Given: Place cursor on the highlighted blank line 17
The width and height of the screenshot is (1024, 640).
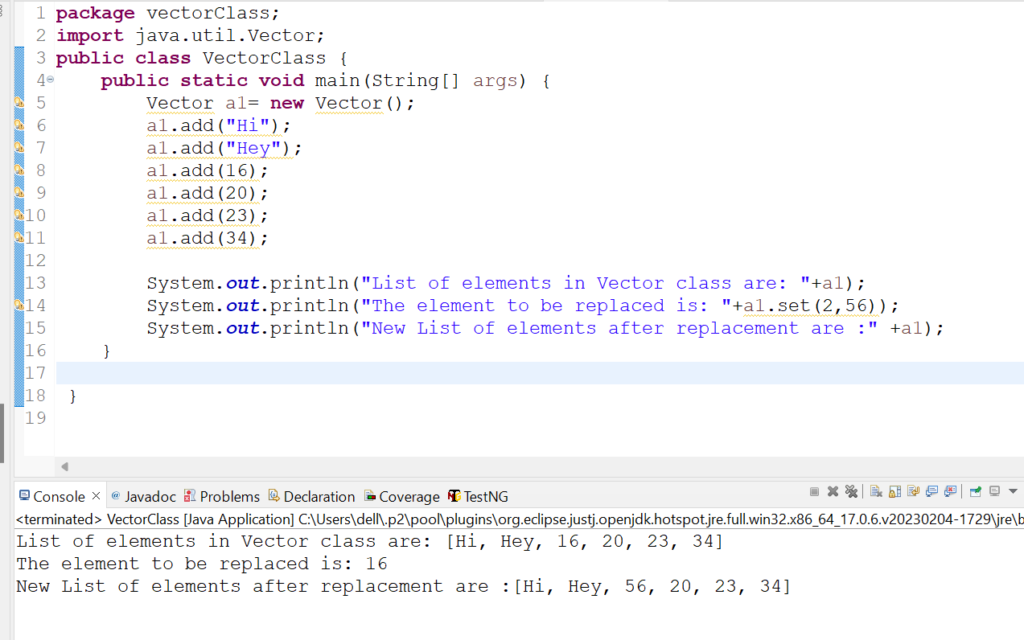Looking at the screenshot, I should 539,373.
